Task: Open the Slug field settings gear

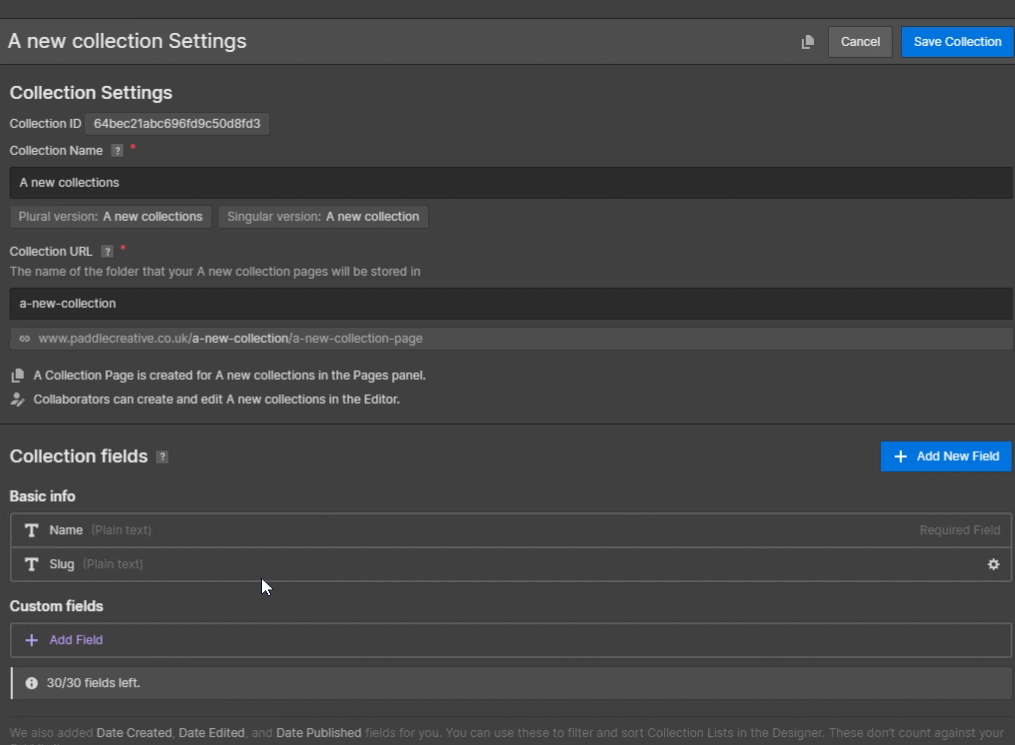Action: pos(993,564)
